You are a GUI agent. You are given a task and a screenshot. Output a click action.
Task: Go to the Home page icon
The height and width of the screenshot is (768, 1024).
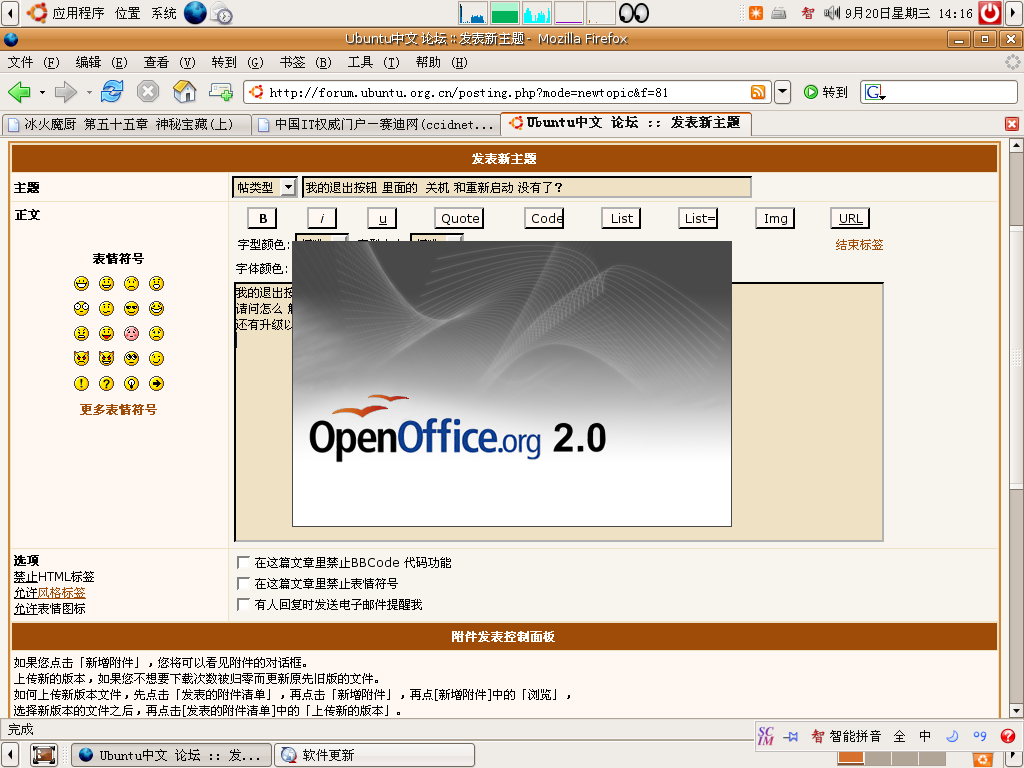[x=185, y=92]
